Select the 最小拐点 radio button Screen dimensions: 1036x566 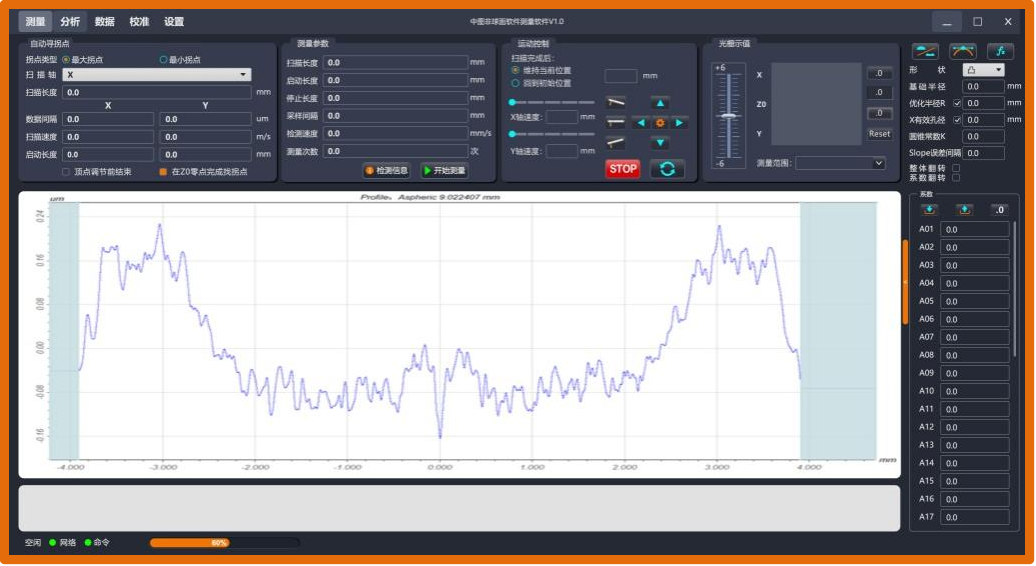pyautogui.click(x=164, y=60)
